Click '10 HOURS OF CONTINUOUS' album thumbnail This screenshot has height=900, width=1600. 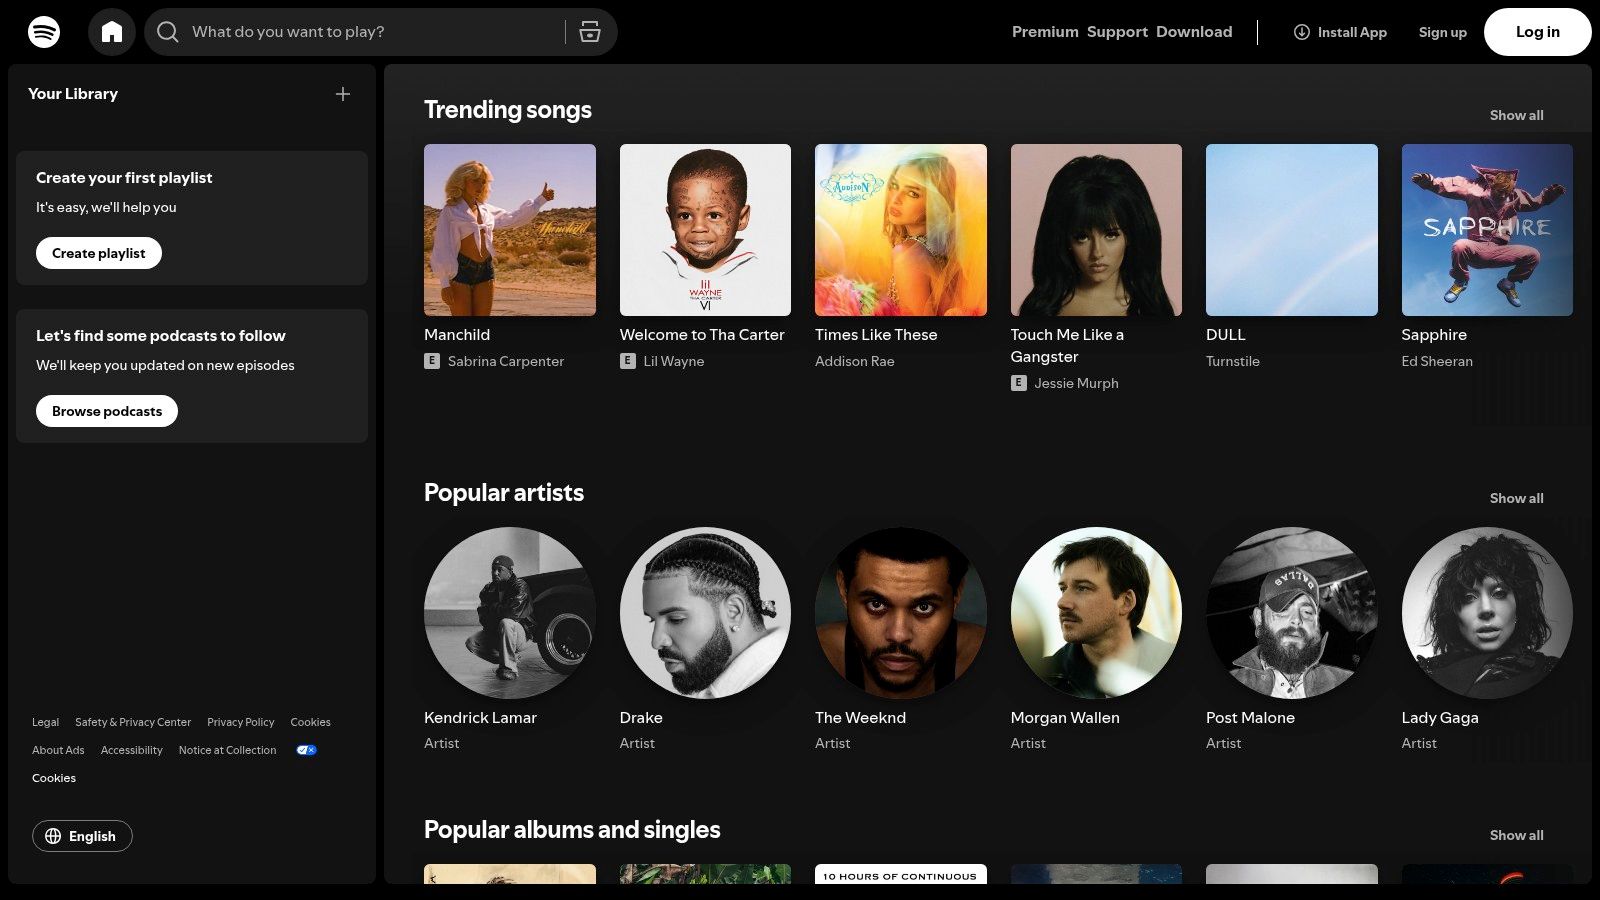coord(901,874)
